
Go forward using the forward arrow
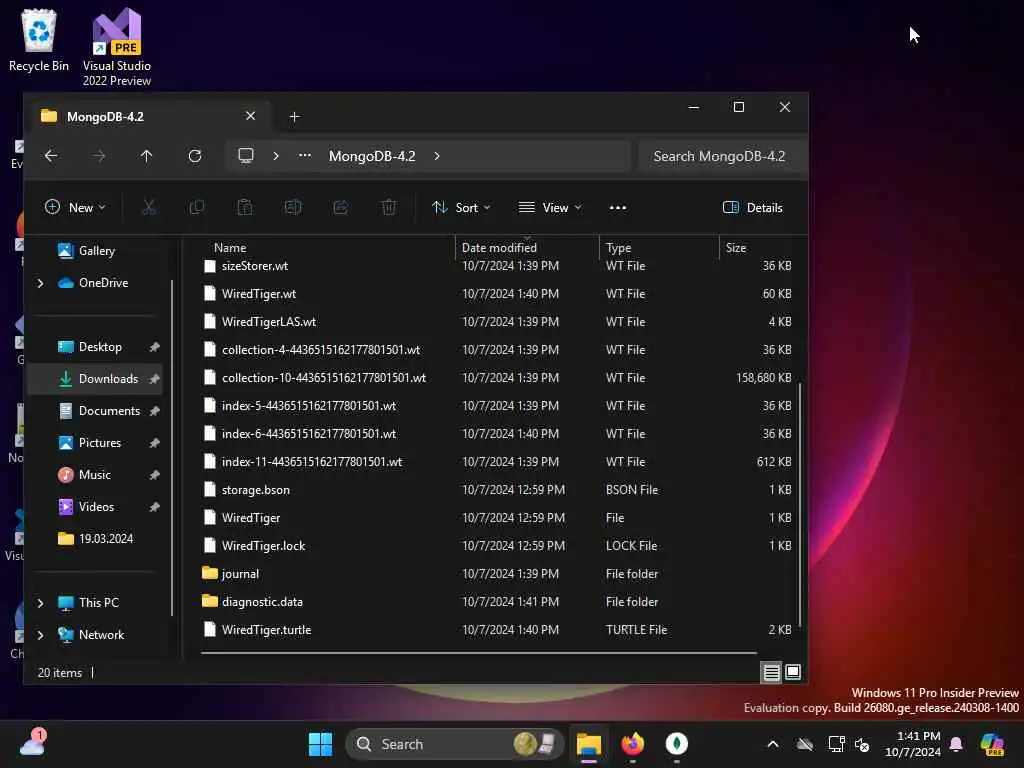(x=99, y=156)
